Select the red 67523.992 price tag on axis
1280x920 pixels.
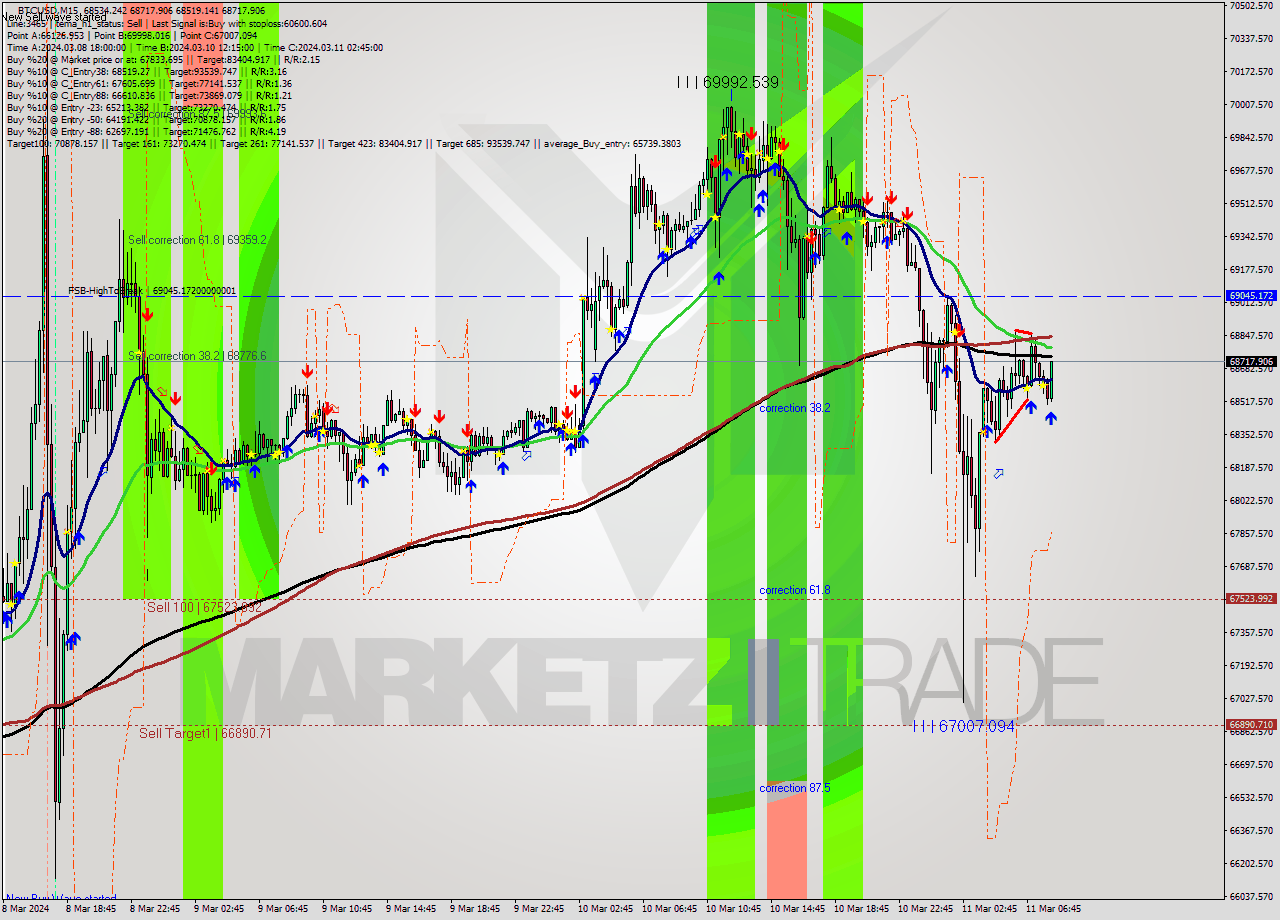coord(1251,599)
